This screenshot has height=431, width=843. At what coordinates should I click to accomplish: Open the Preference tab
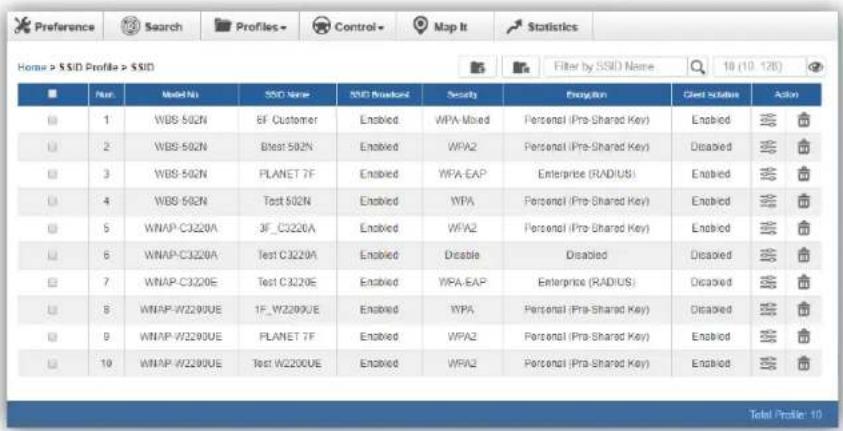pyautogui.click(x=54, y=26)
